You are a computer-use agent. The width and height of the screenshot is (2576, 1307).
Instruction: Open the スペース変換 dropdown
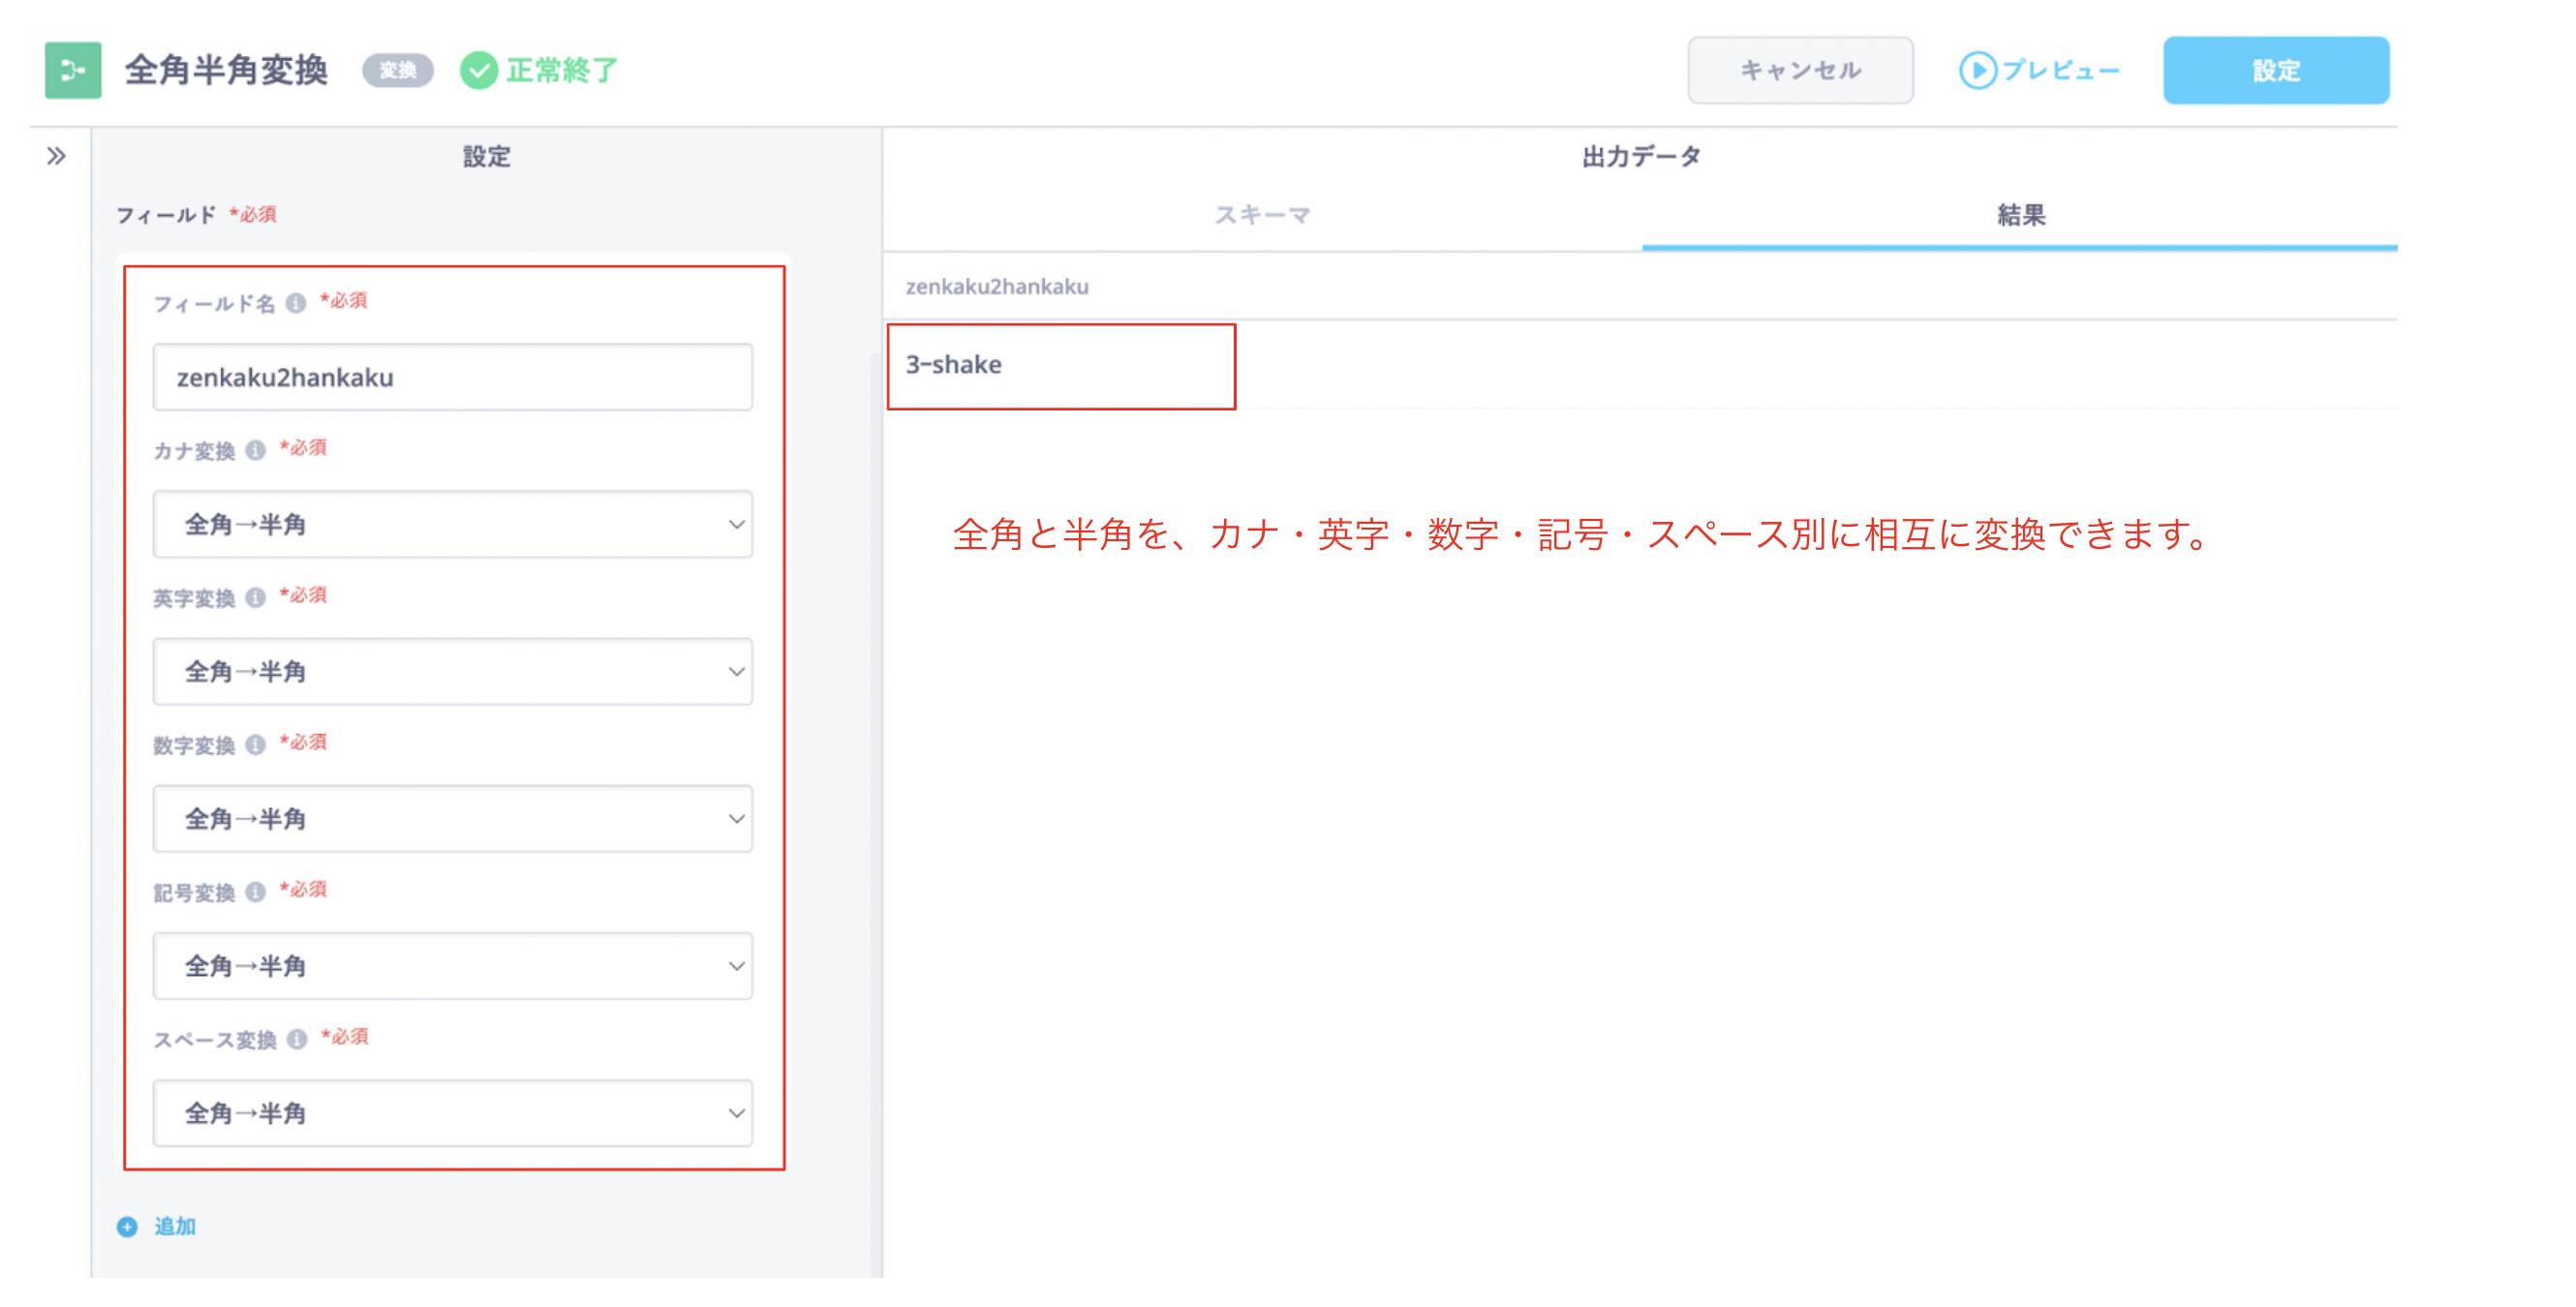(x=452, y=1112)
